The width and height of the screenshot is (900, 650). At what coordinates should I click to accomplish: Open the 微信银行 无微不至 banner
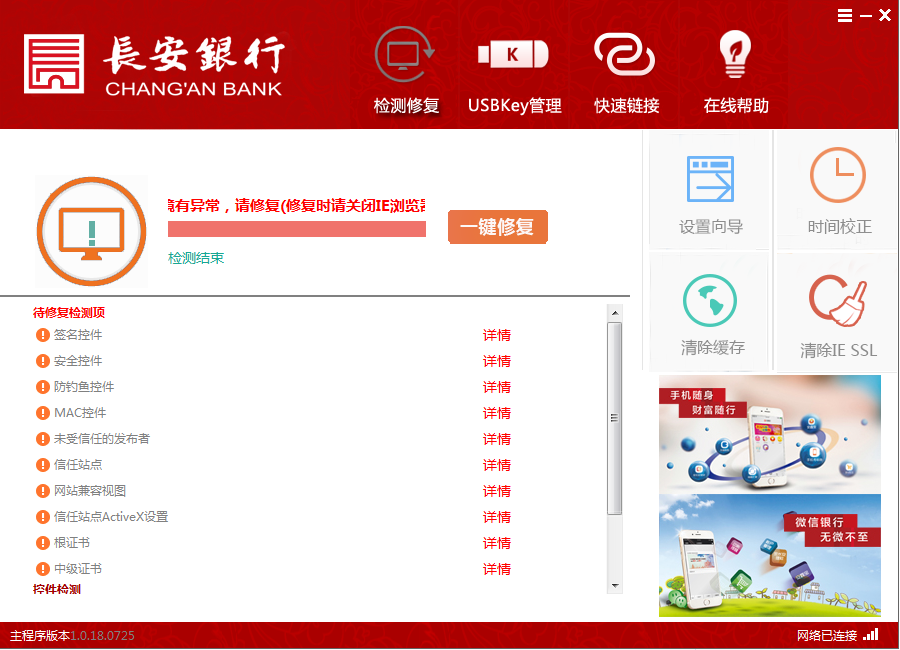(770, 555)
